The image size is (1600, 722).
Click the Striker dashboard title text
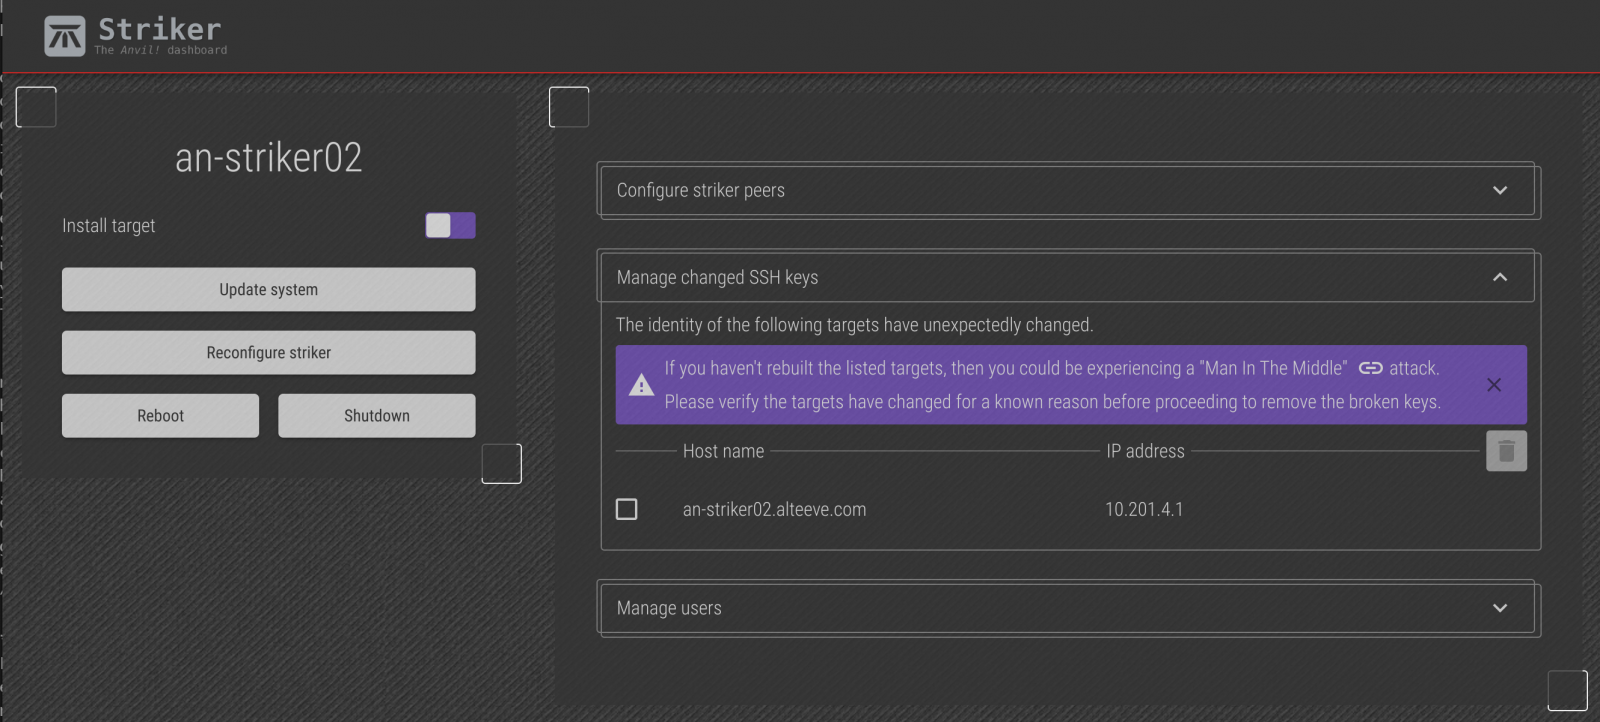160,30
